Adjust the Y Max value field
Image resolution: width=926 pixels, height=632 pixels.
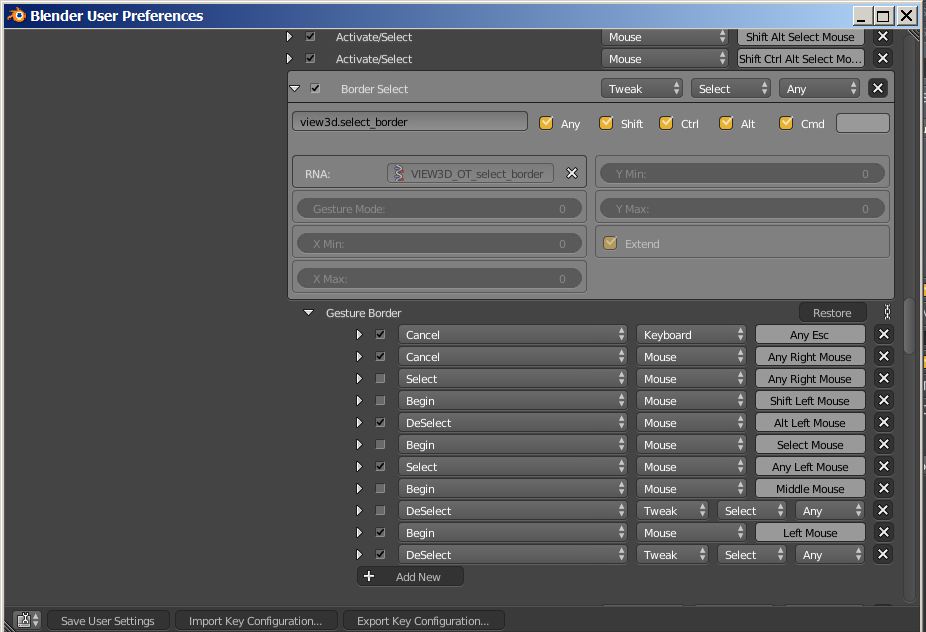(742, 209)
